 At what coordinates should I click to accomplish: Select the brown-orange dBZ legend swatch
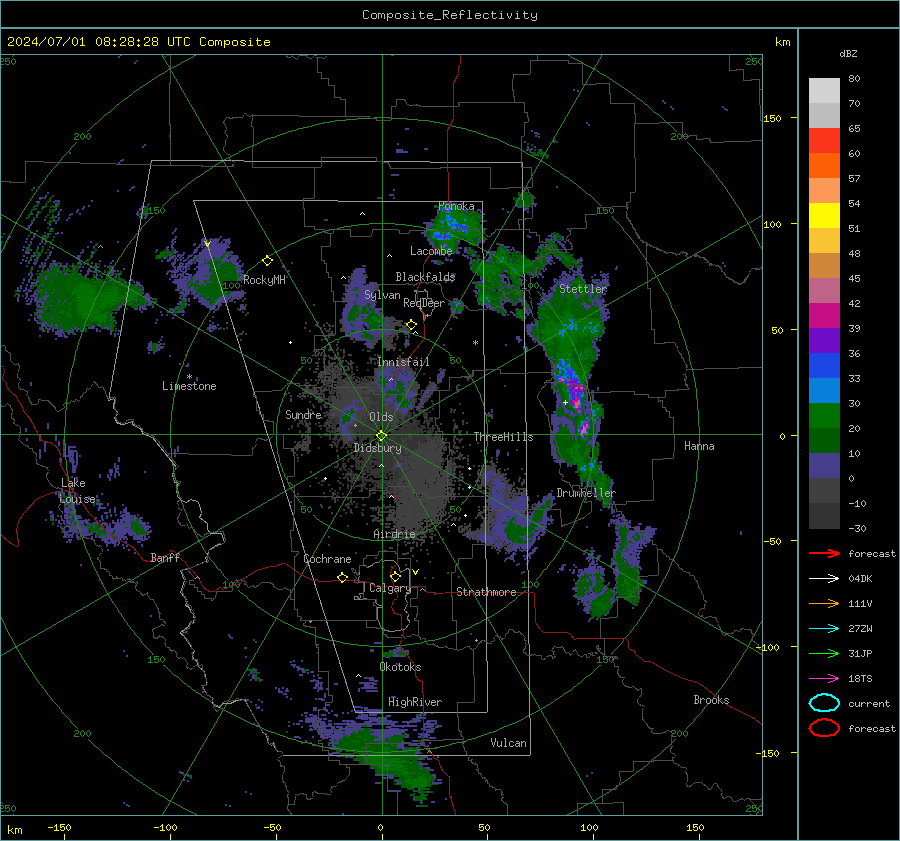(824, 265)
